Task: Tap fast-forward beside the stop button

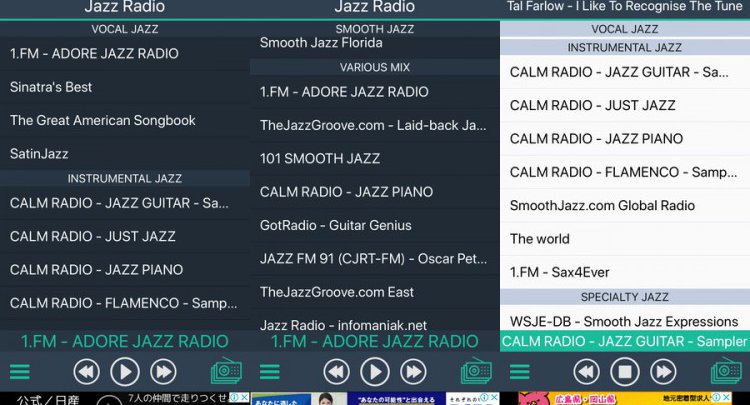Action: click(x=663, y=372)
